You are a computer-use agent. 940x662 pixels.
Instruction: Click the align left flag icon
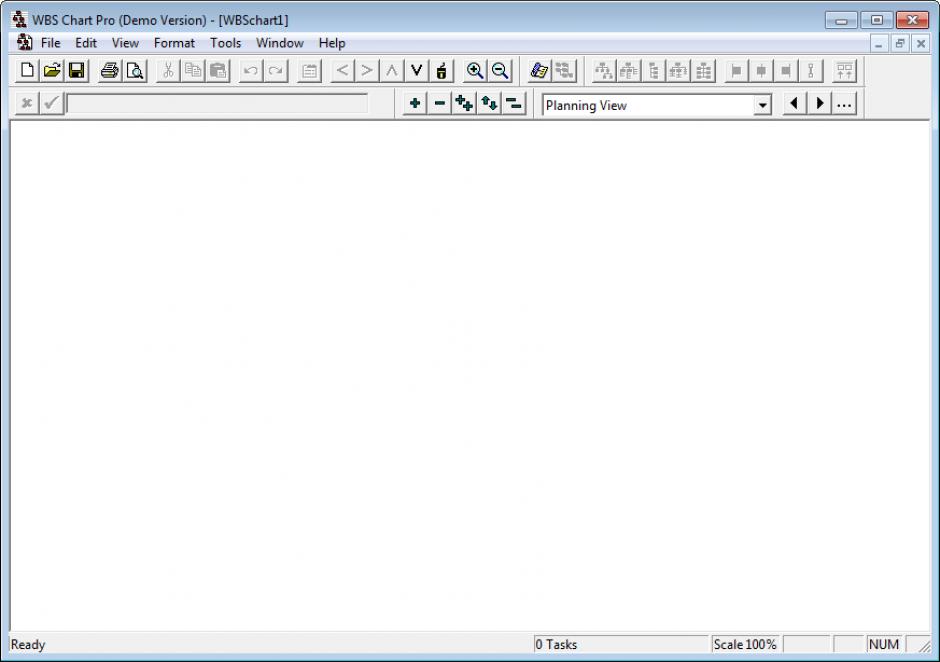tap(736, 71)
